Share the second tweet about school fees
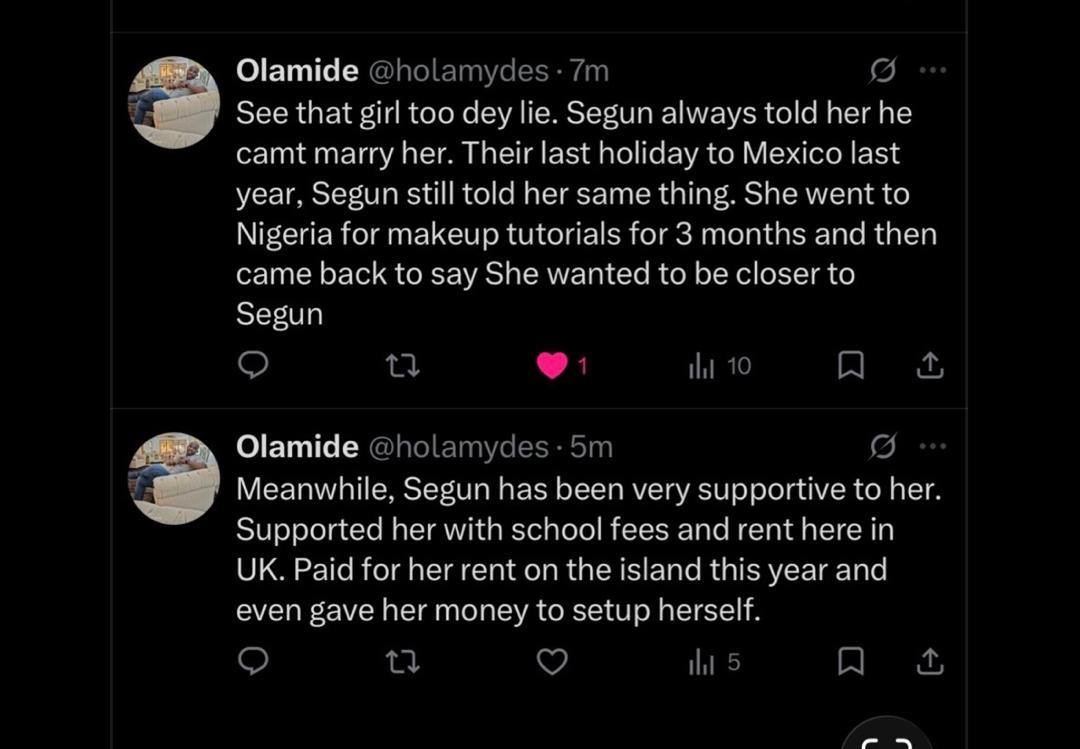This screenshot has width=1080, height=749. (930, 661)
